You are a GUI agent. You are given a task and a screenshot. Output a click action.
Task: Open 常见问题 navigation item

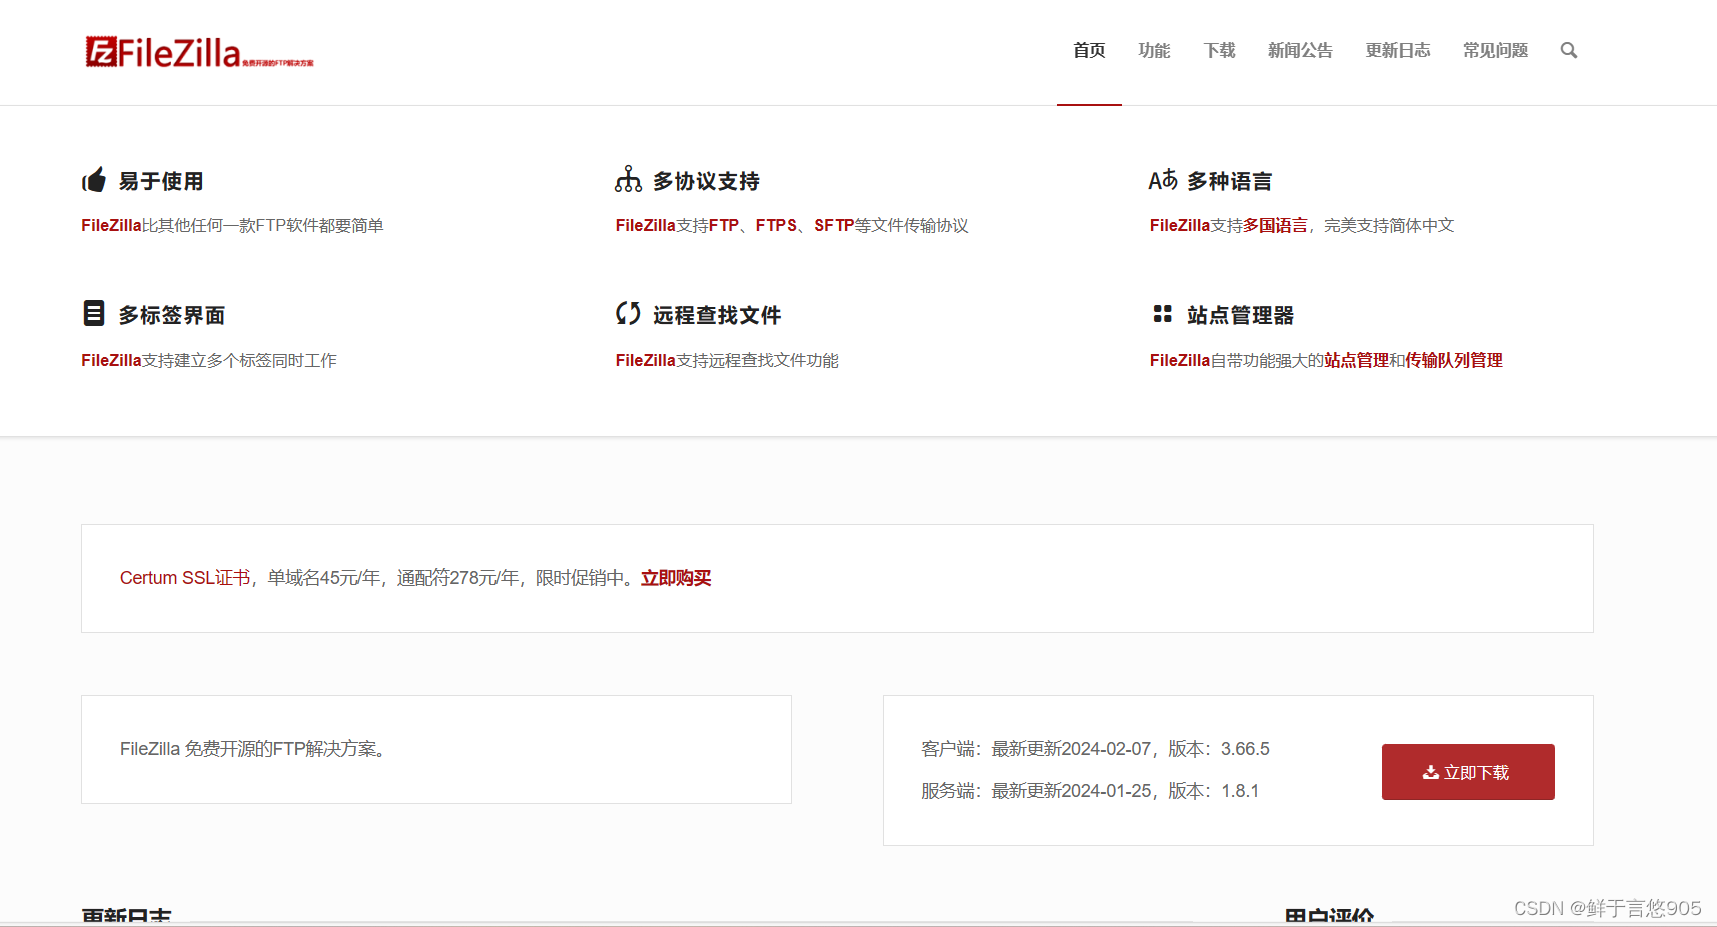coord(1495,50)
